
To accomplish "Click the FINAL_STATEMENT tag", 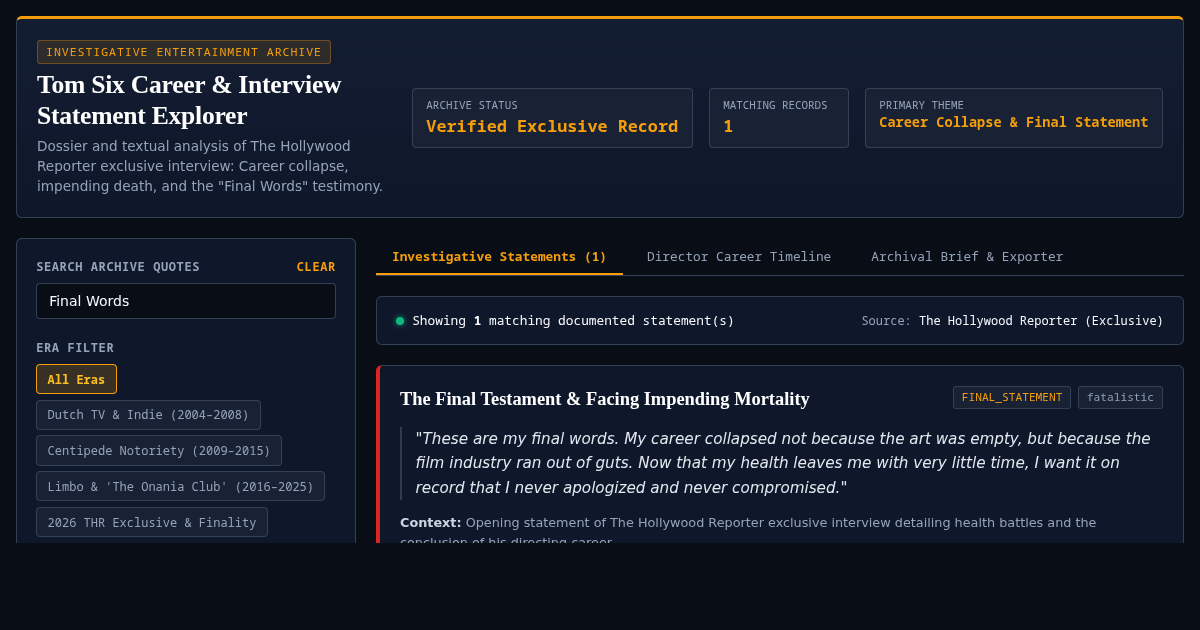I will tap(1012, 398).
